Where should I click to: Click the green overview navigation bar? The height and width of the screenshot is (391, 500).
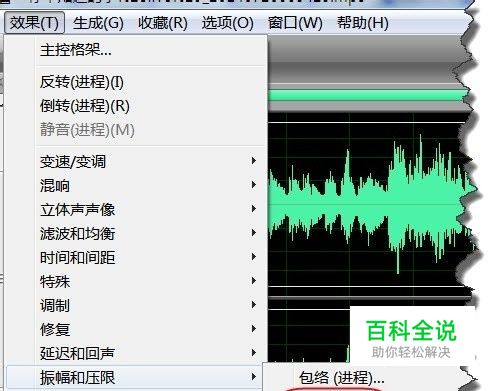tap(368, 95)
